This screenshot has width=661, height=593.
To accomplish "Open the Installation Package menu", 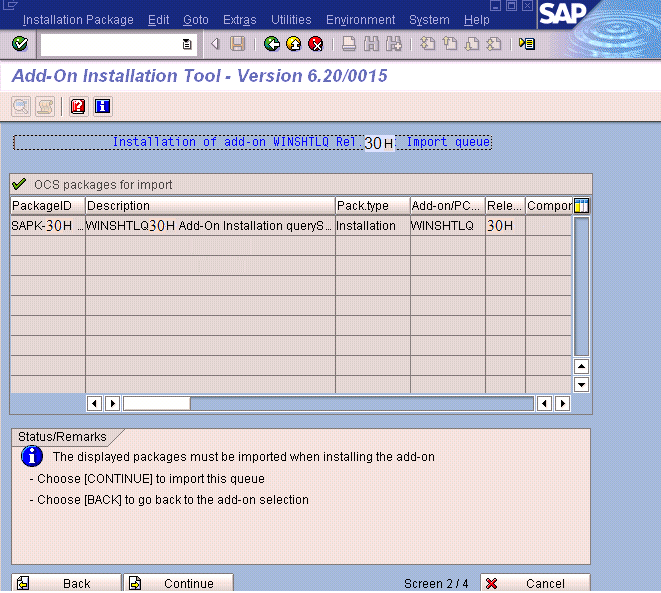I will [x=78, y=20].
